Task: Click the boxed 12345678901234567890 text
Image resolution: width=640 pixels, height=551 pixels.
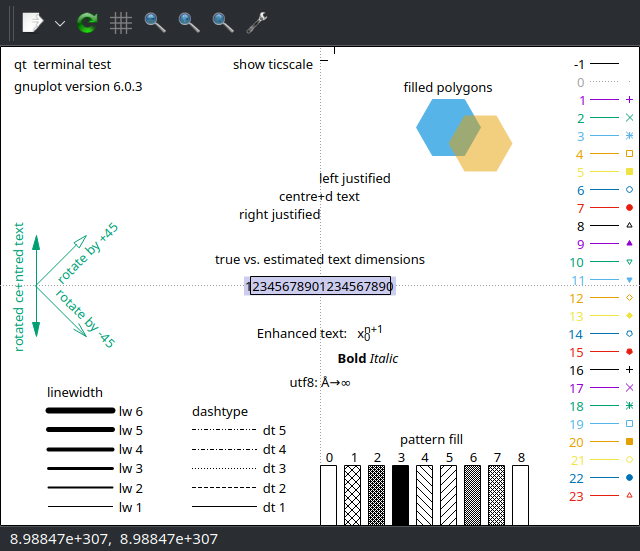Action: [x=320, y=286]
